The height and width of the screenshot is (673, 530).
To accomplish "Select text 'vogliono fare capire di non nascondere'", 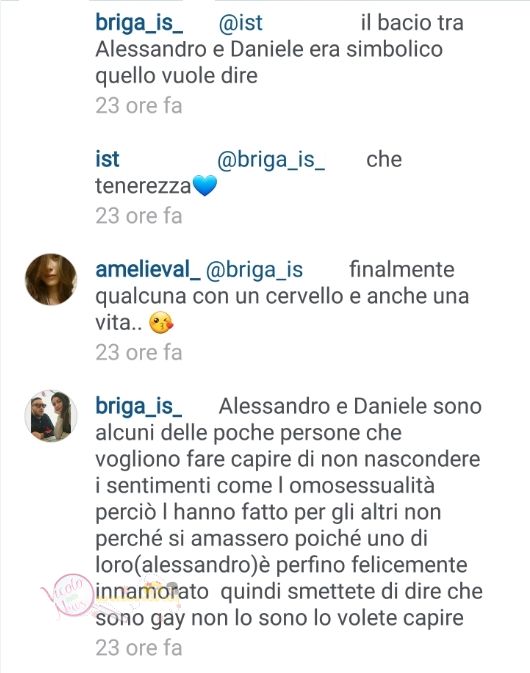I will point(288,459).
